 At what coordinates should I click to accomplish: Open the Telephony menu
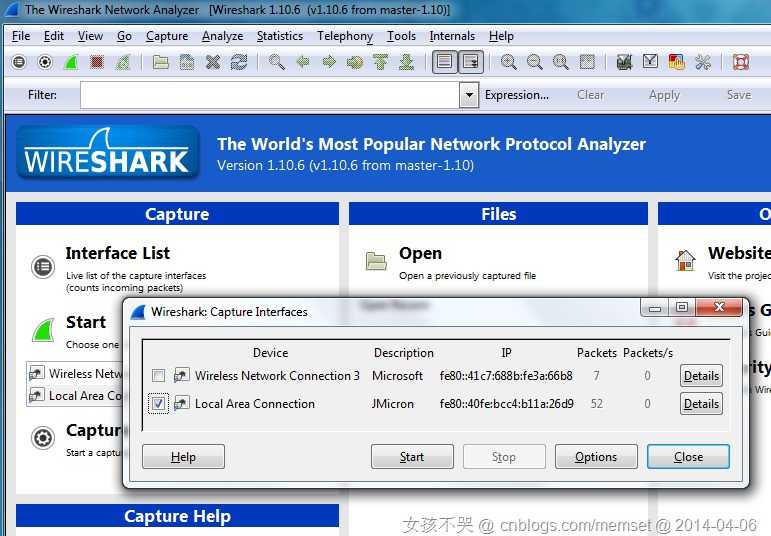pos(345,36)
